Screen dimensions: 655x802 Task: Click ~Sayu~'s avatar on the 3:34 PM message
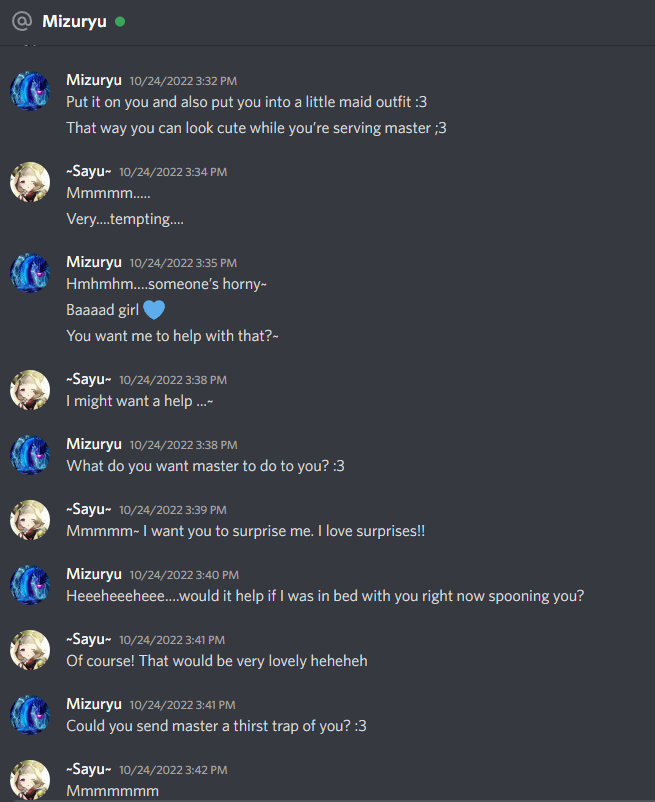coord(30,182)
